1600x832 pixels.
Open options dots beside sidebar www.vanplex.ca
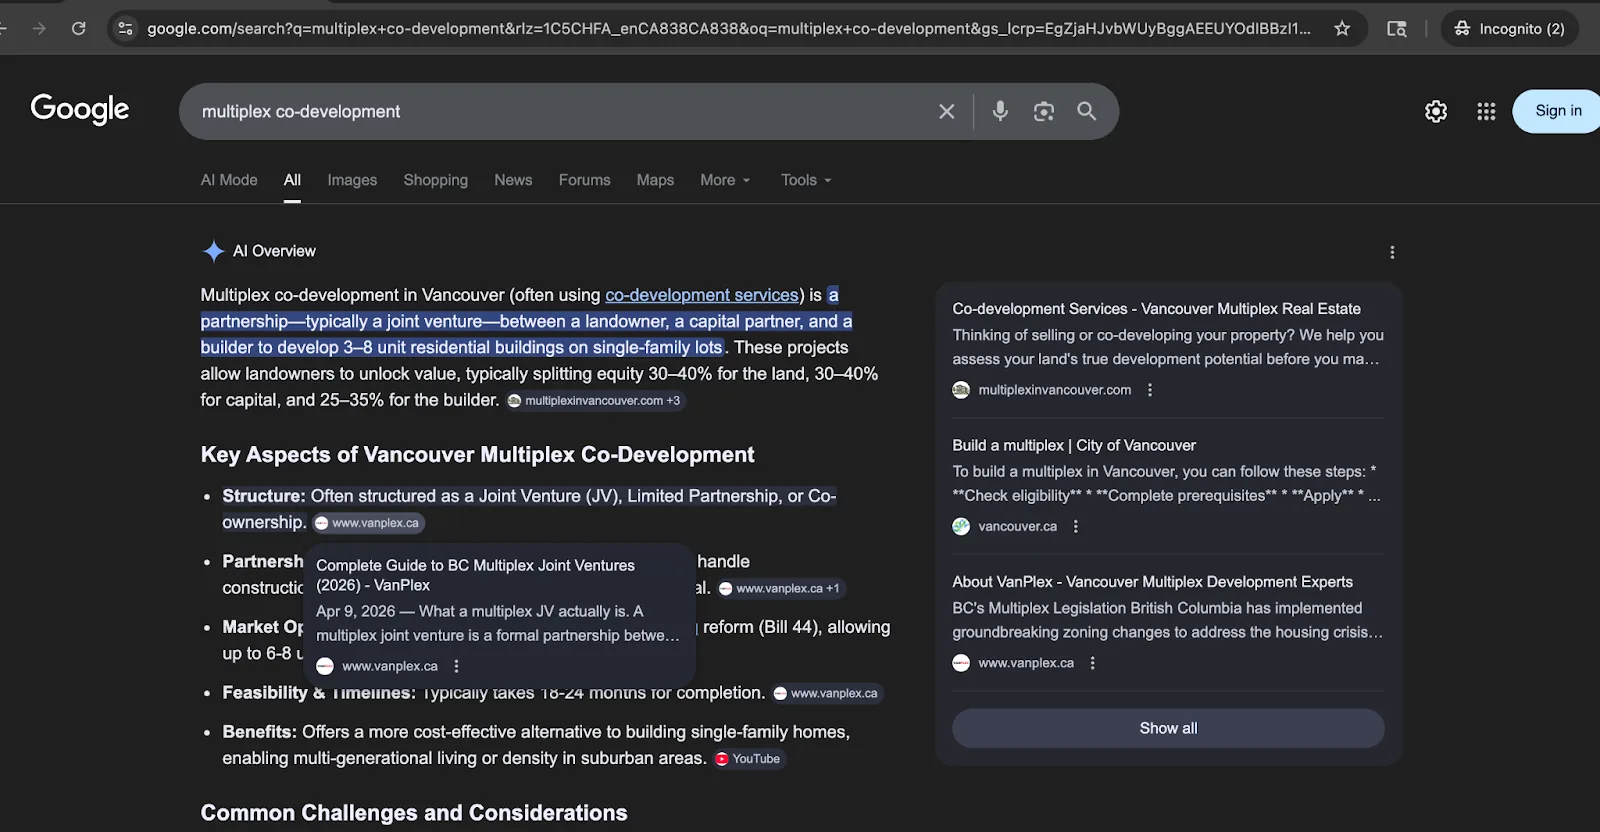click(x=1092, y=663)
